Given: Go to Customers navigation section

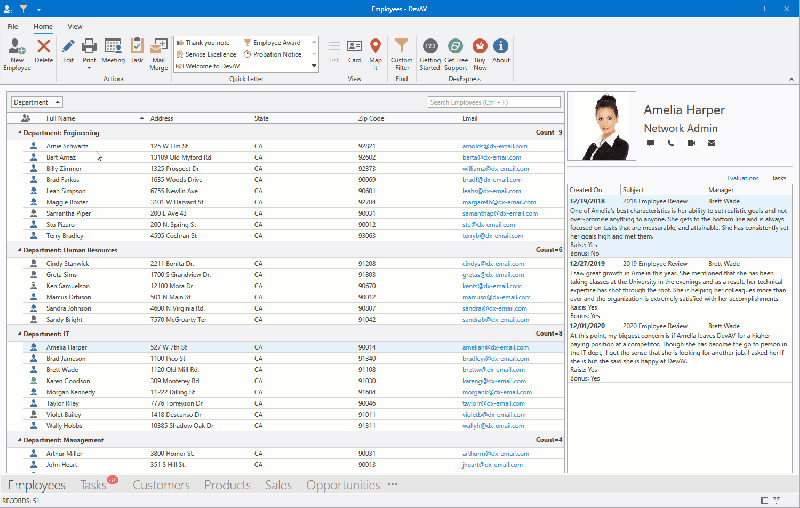Looking at the screenshot, I should (x=161, y=485).
